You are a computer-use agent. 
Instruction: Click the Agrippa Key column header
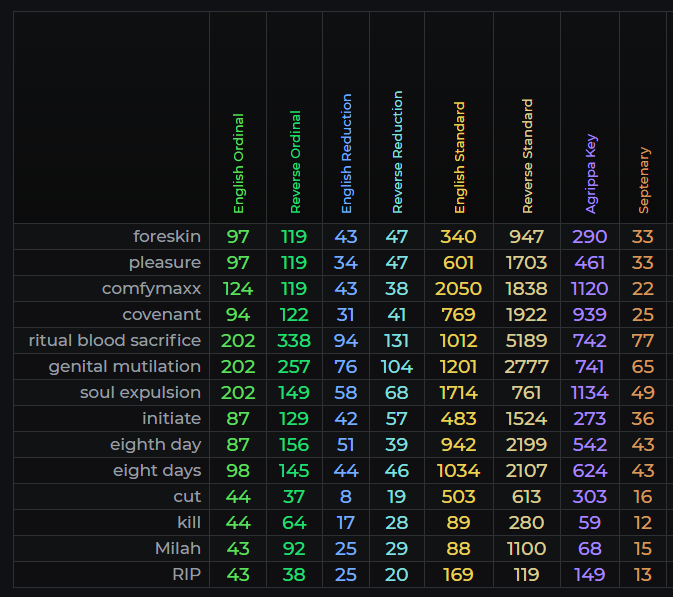point(591,174)
